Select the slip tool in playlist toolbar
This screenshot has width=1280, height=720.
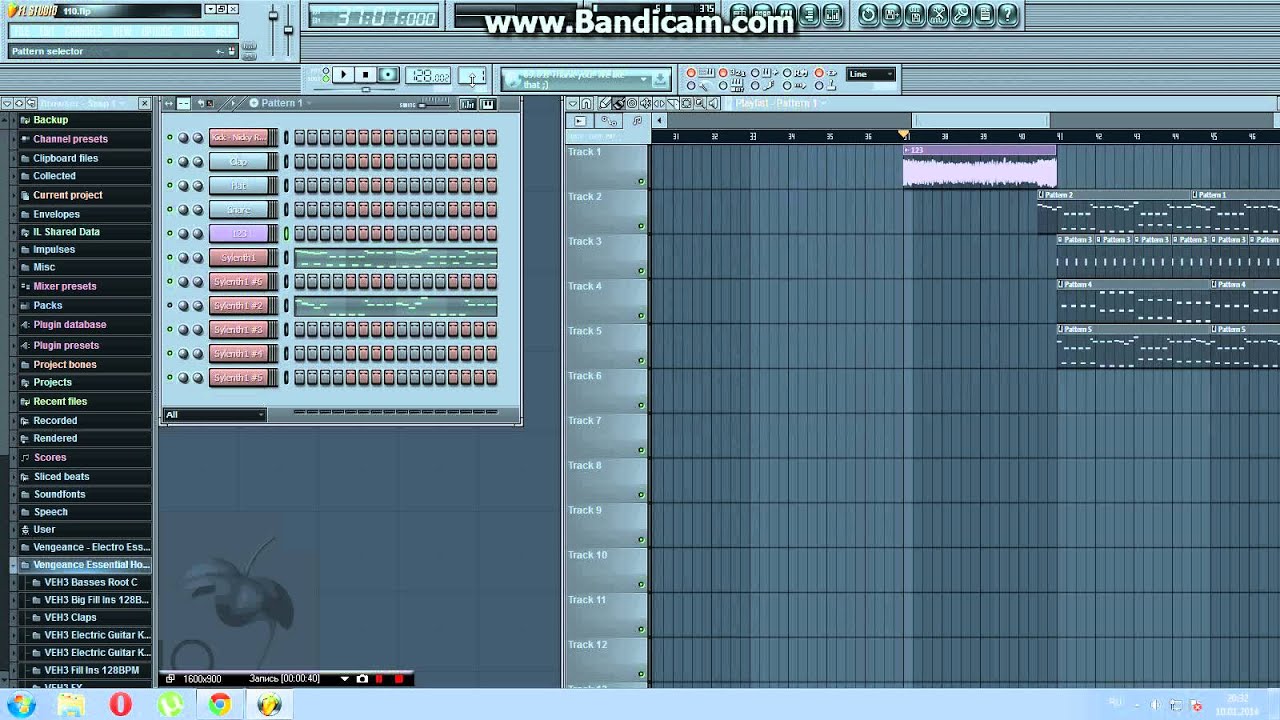(x=659, y=104)
